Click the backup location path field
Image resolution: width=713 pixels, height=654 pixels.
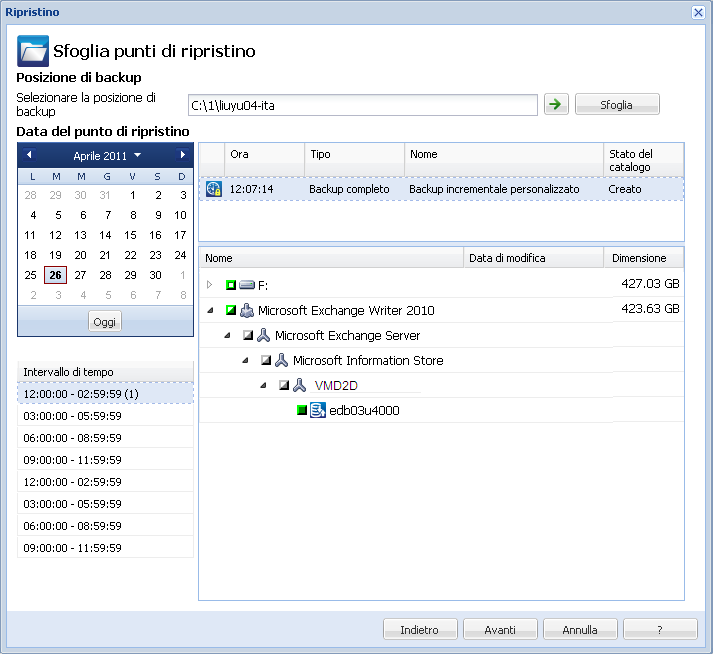(363, 105)
